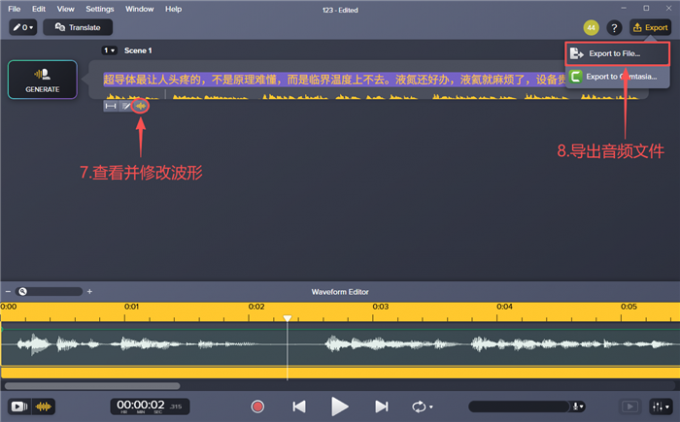Switch to video view toggle icon
Viewport: 680px width, 422px height.
pyautogui.click(x=19, y=406)
